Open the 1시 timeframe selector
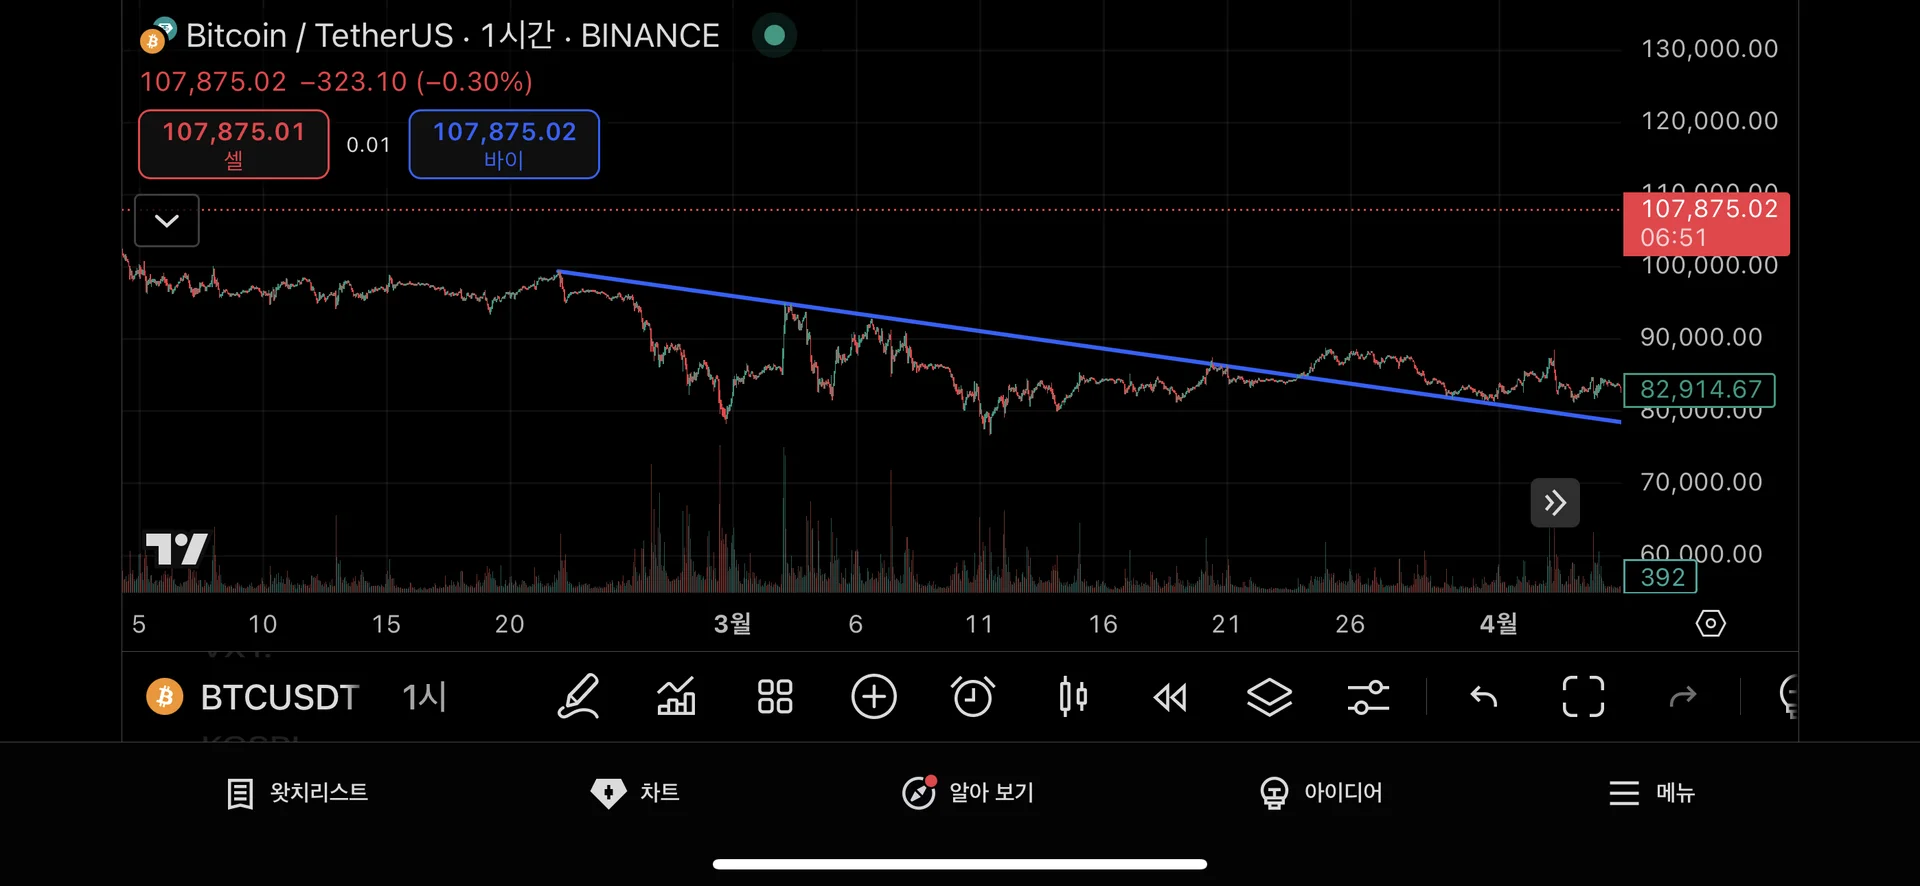Viewport: 1920px width, 886px height. pyautogui.click(x=424, y=697)
